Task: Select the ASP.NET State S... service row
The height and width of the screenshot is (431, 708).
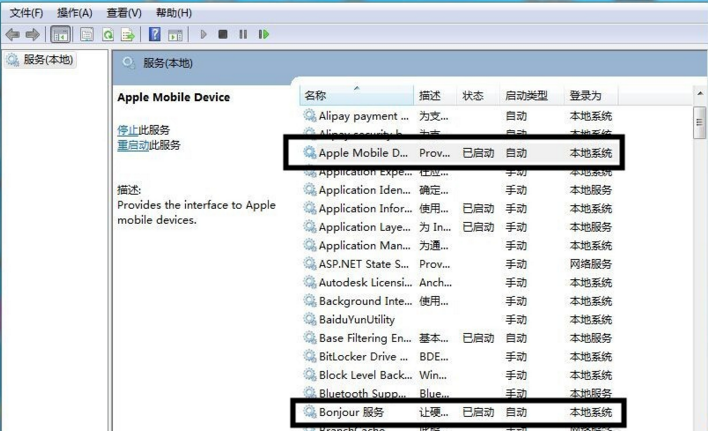Action: pos(457,264)
